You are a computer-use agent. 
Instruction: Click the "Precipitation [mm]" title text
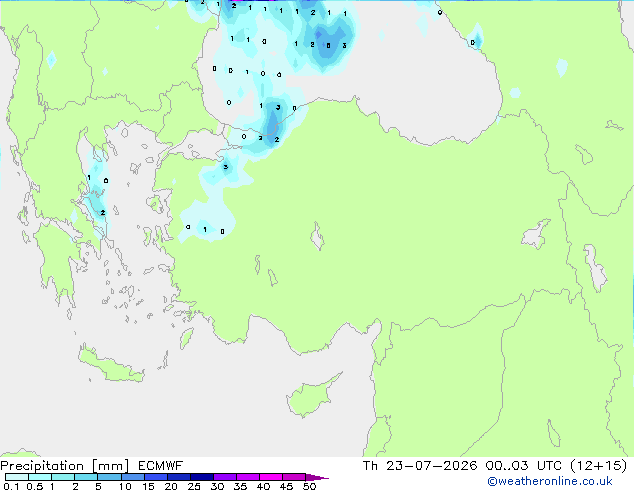coord(65,466)
